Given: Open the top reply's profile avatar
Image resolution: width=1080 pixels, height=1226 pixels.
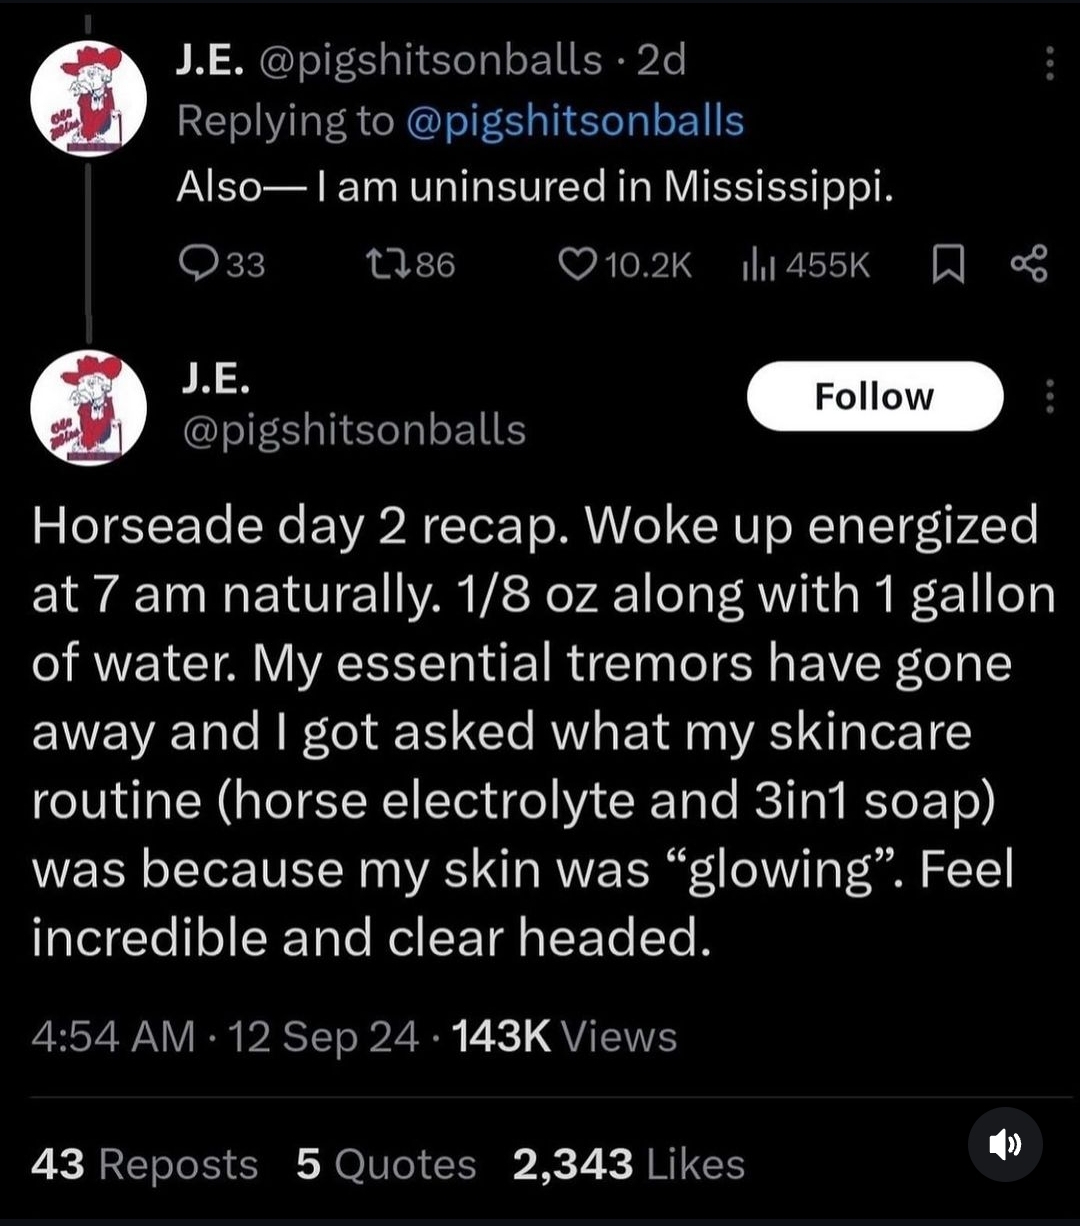Looking at the screenshot, I should coord(89,99).
